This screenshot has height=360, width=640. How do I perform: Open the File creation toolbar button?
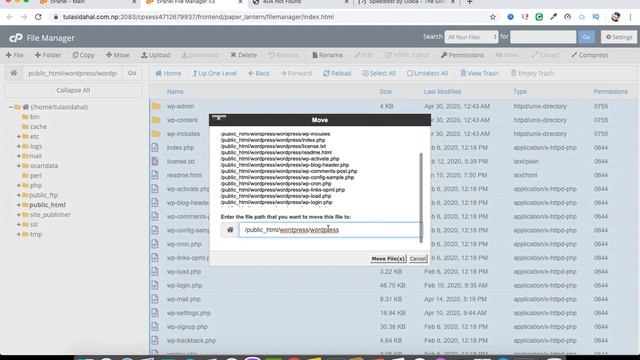pyautogui.click(x=15, y=55)
